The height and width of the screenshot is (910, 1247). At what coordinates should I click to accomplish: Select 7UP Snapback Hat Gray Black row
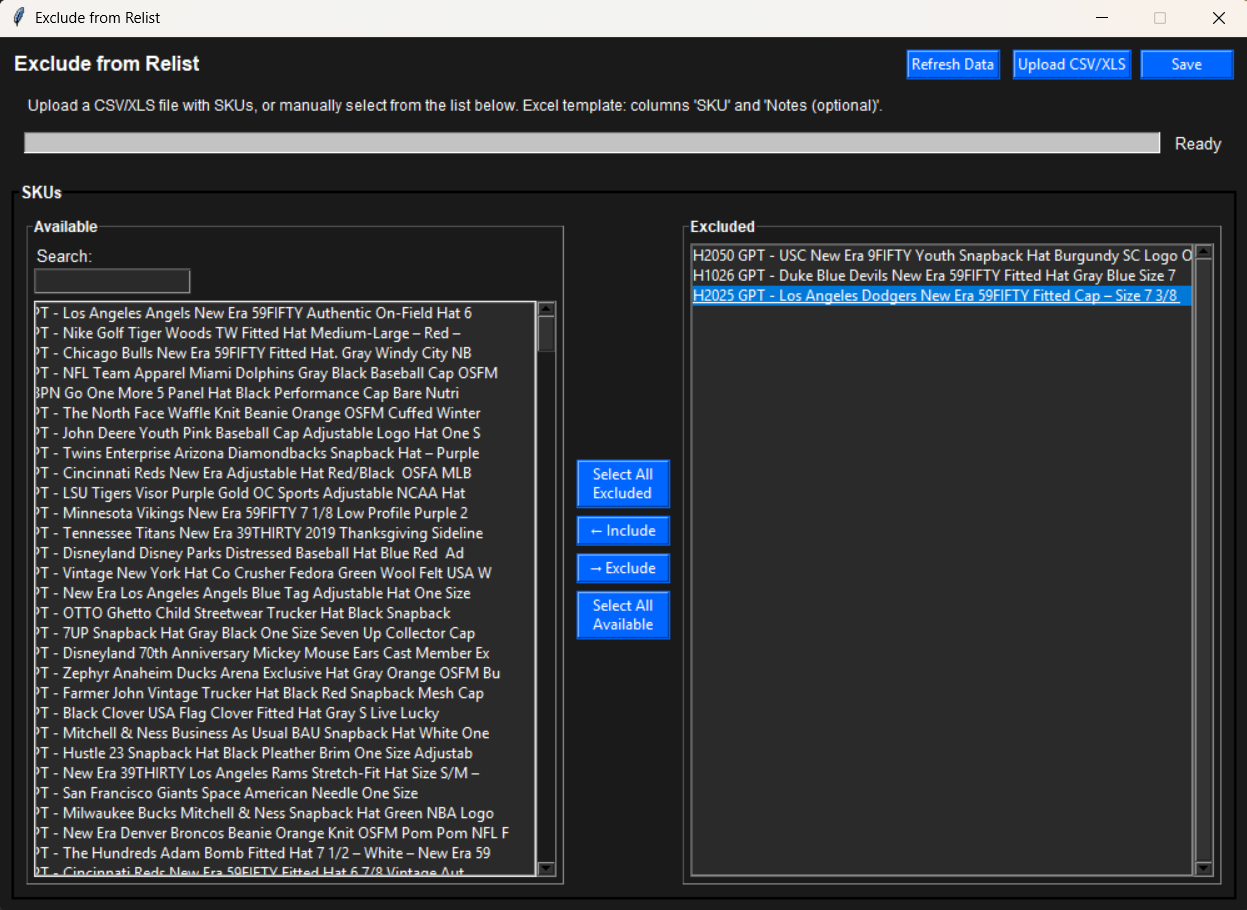[286, 633]
